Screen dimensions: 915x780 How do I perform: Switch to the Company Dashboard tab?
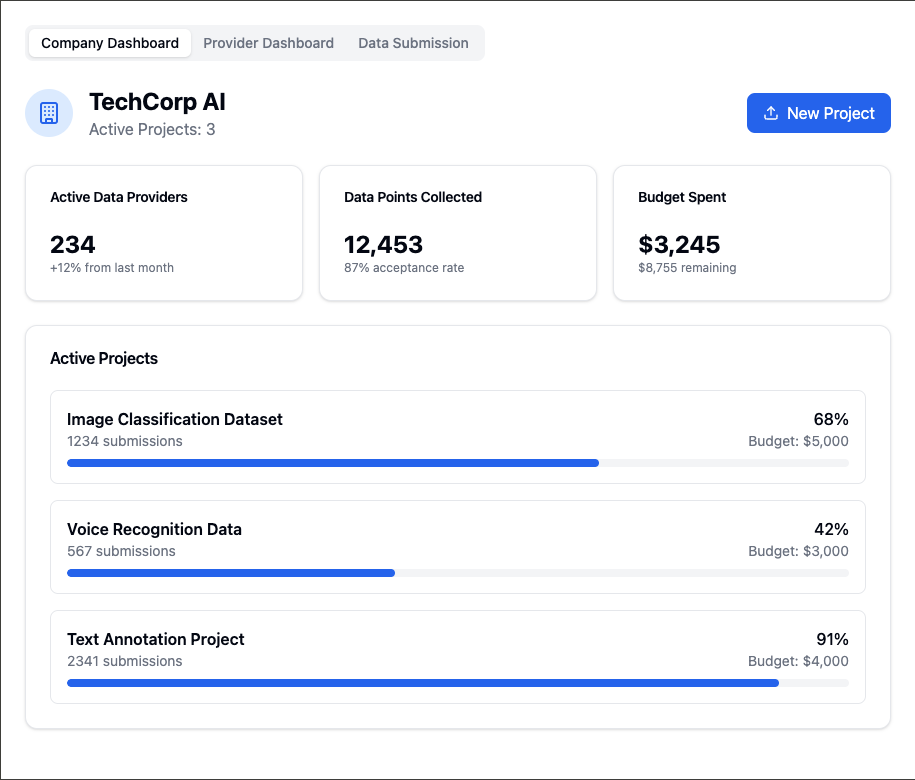pos(110,43)
